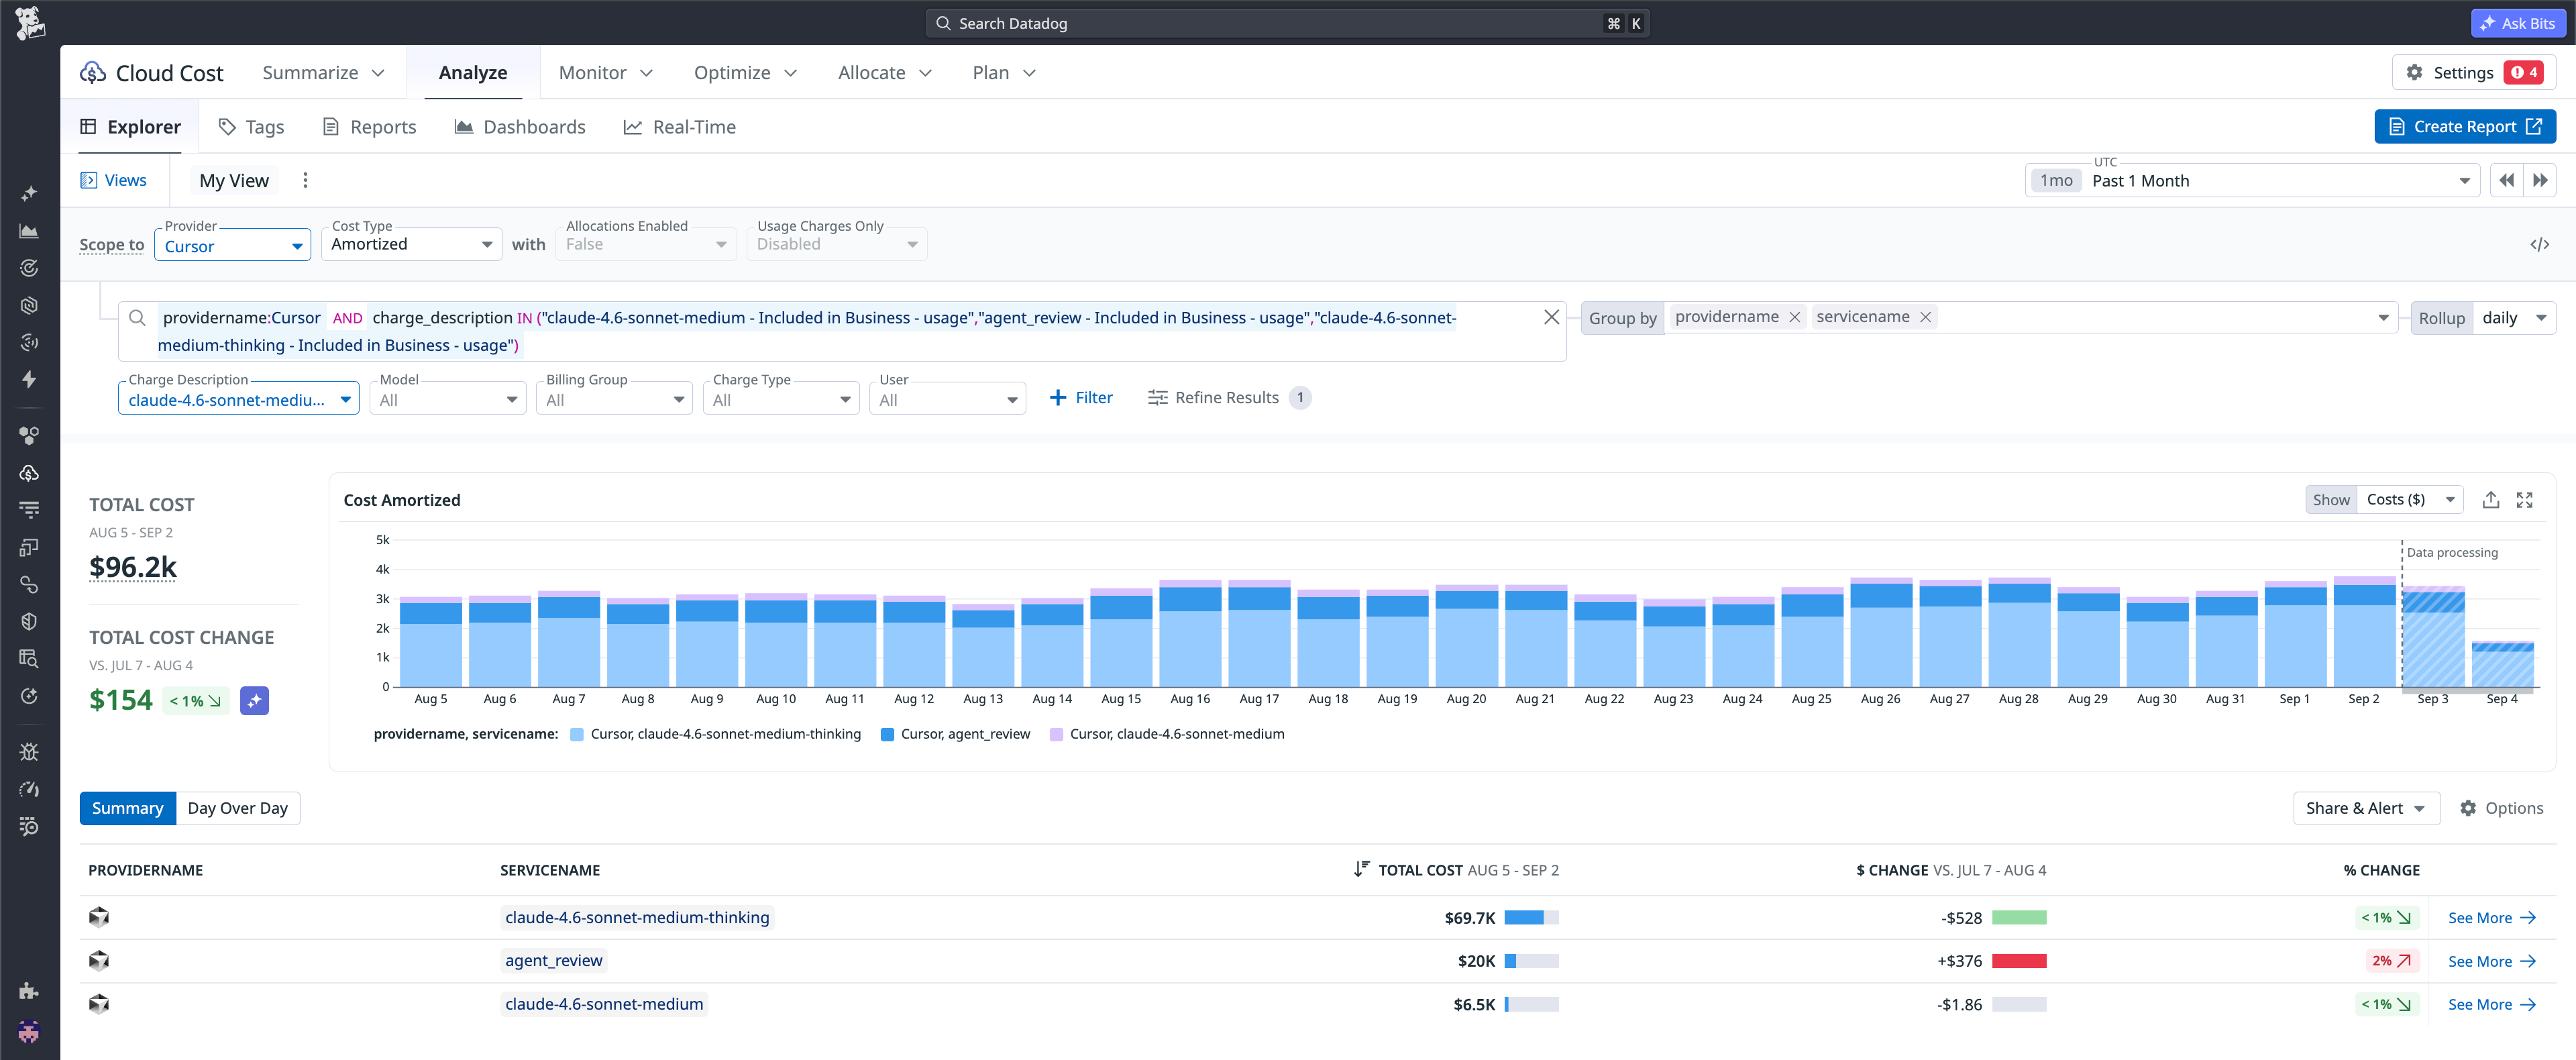This screenshot has height=1060, width=2576.
Task: See More for claude-4.6-sonnet-medium-thinking row
Action: 2491,917
